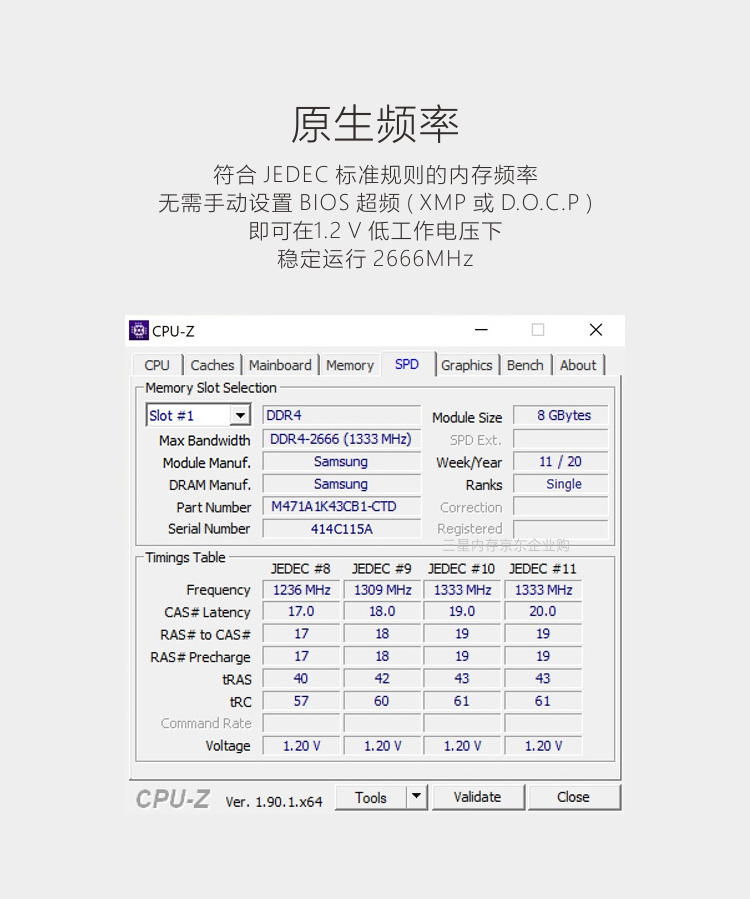Click the Part Number field M471A1K43CB1-CTD
750x899 pixels.
click(x=341, y=507)
